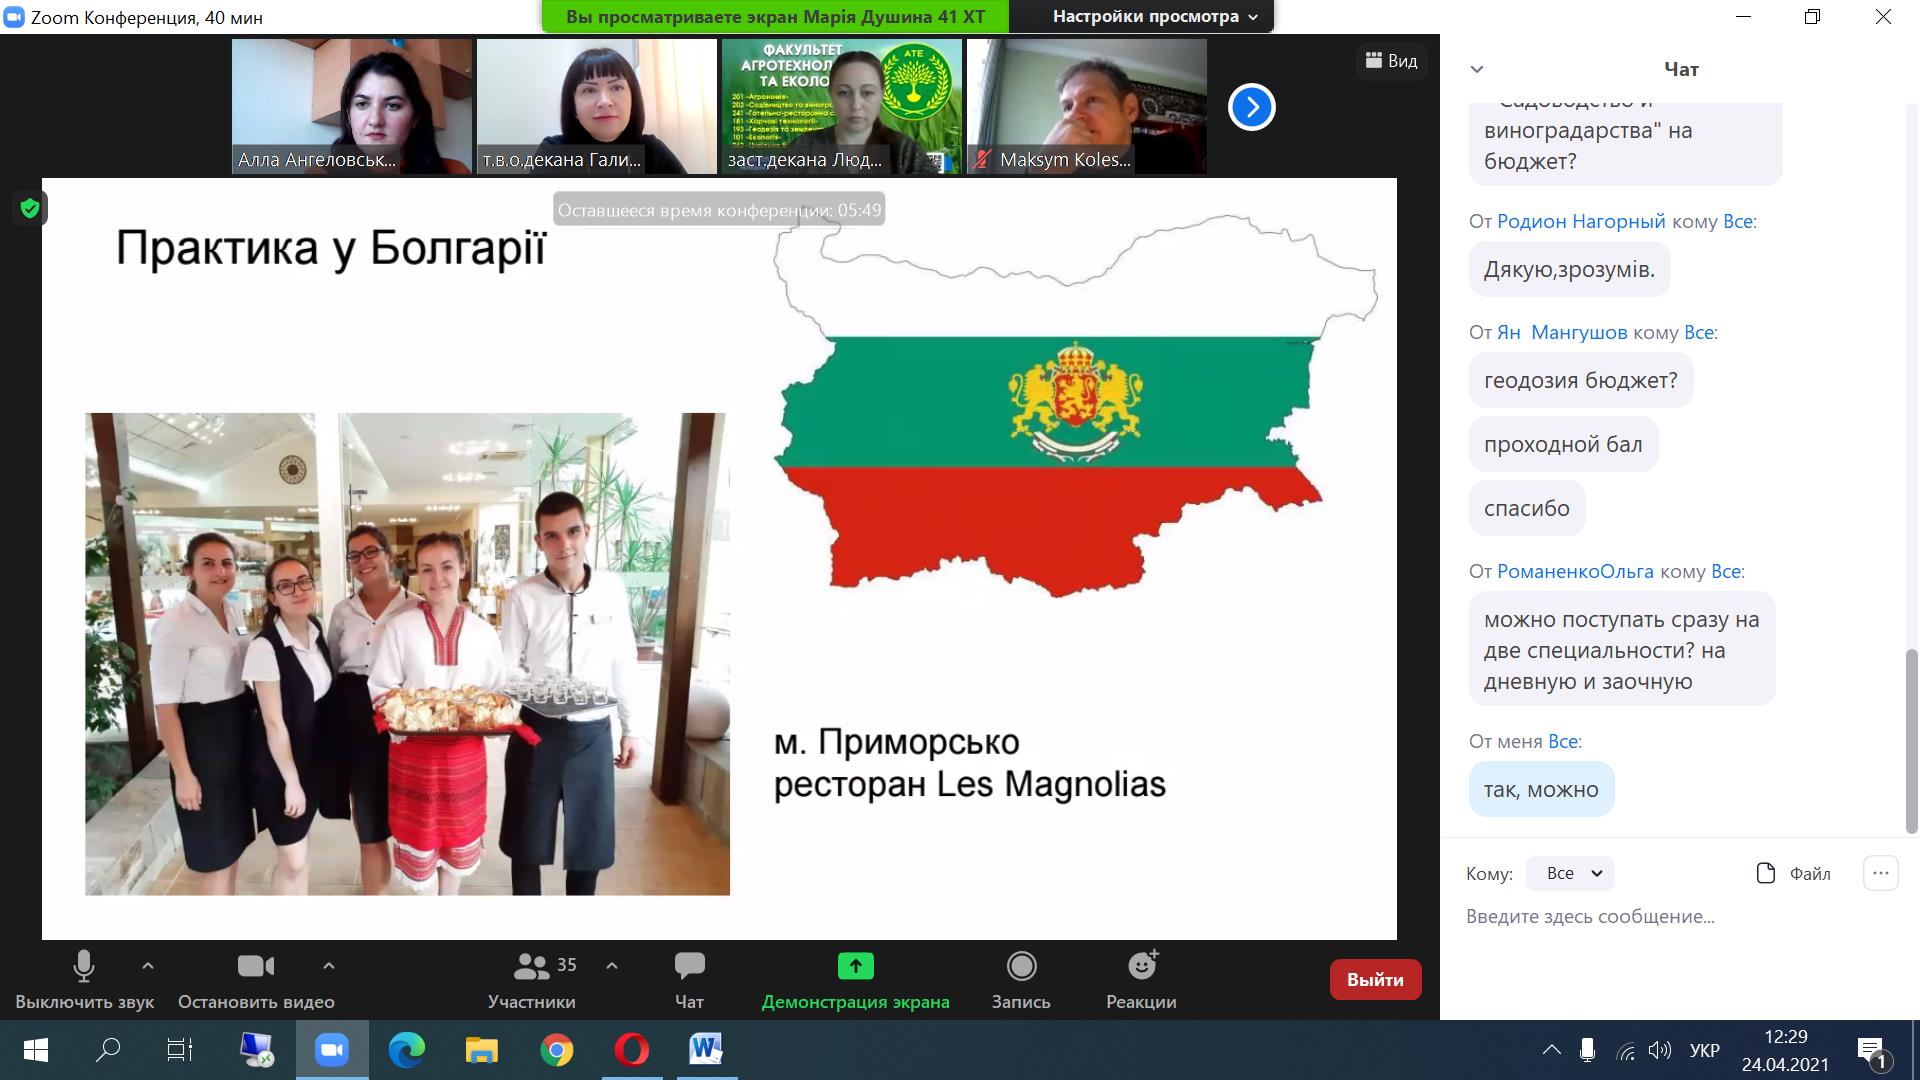
Task: Click the green encryption shield icon
Action: tap(30, 208)
